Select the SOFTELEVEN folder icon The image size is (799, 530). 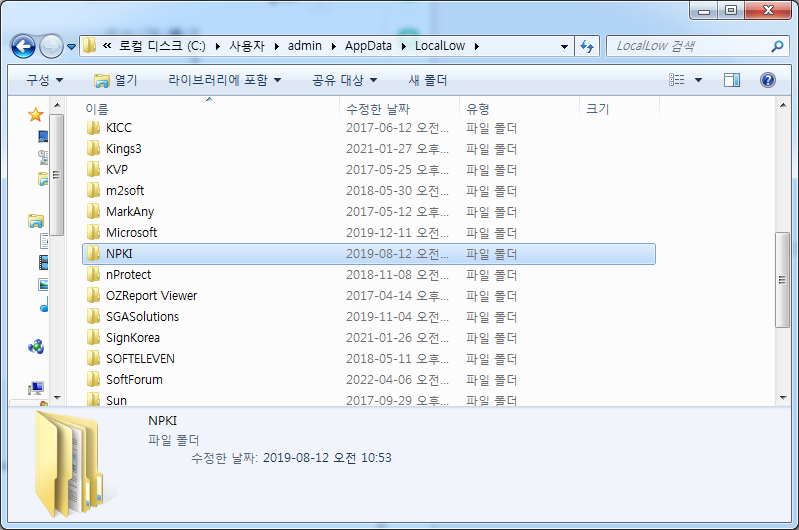[x=93, y=358]
